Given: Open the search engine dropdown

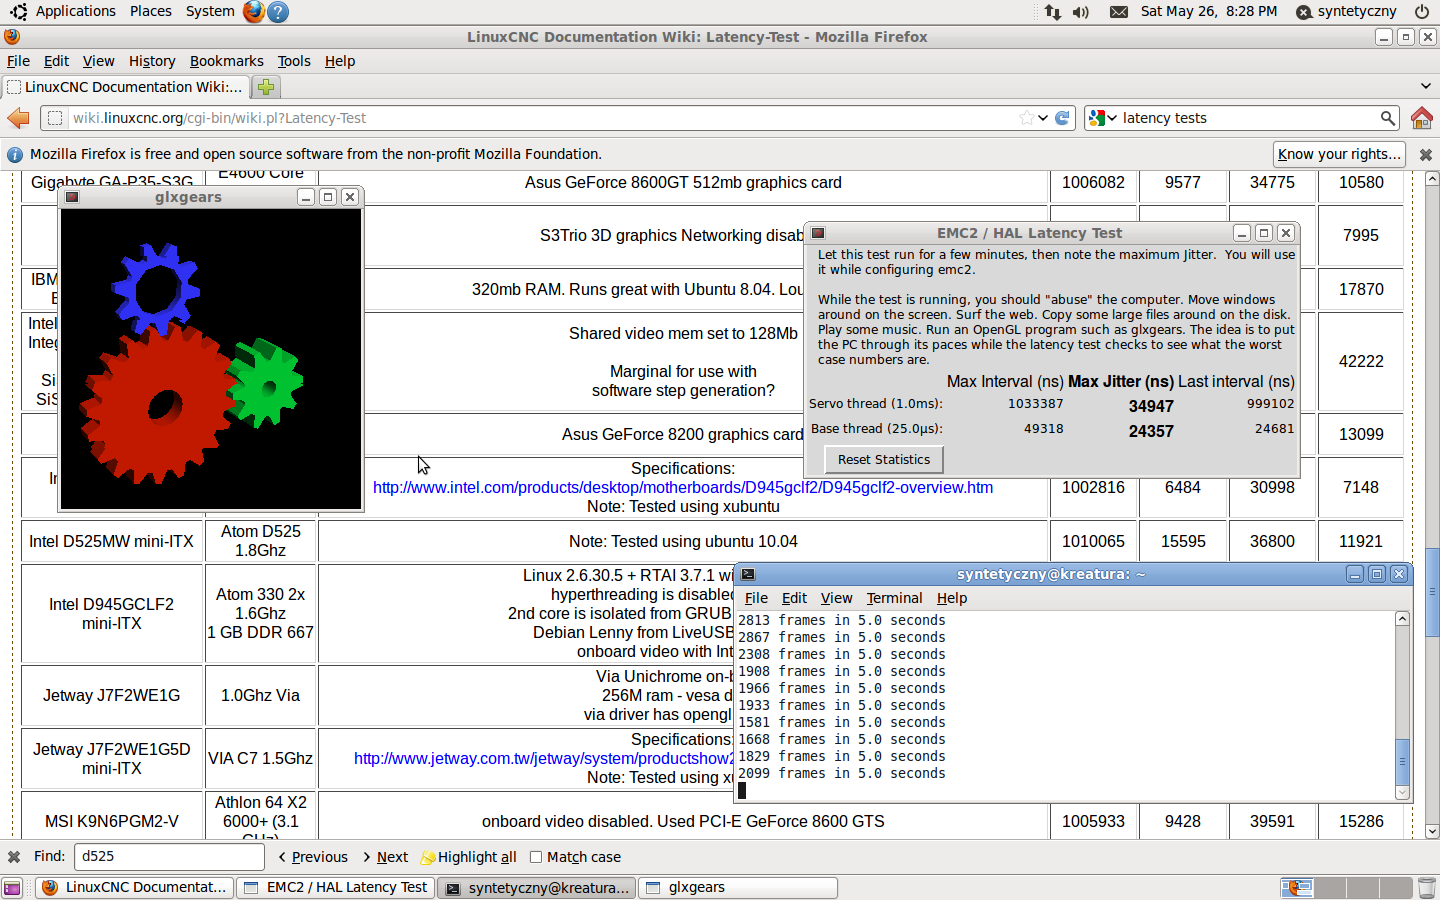Looking at the screenshot, I should point(1103,118).
